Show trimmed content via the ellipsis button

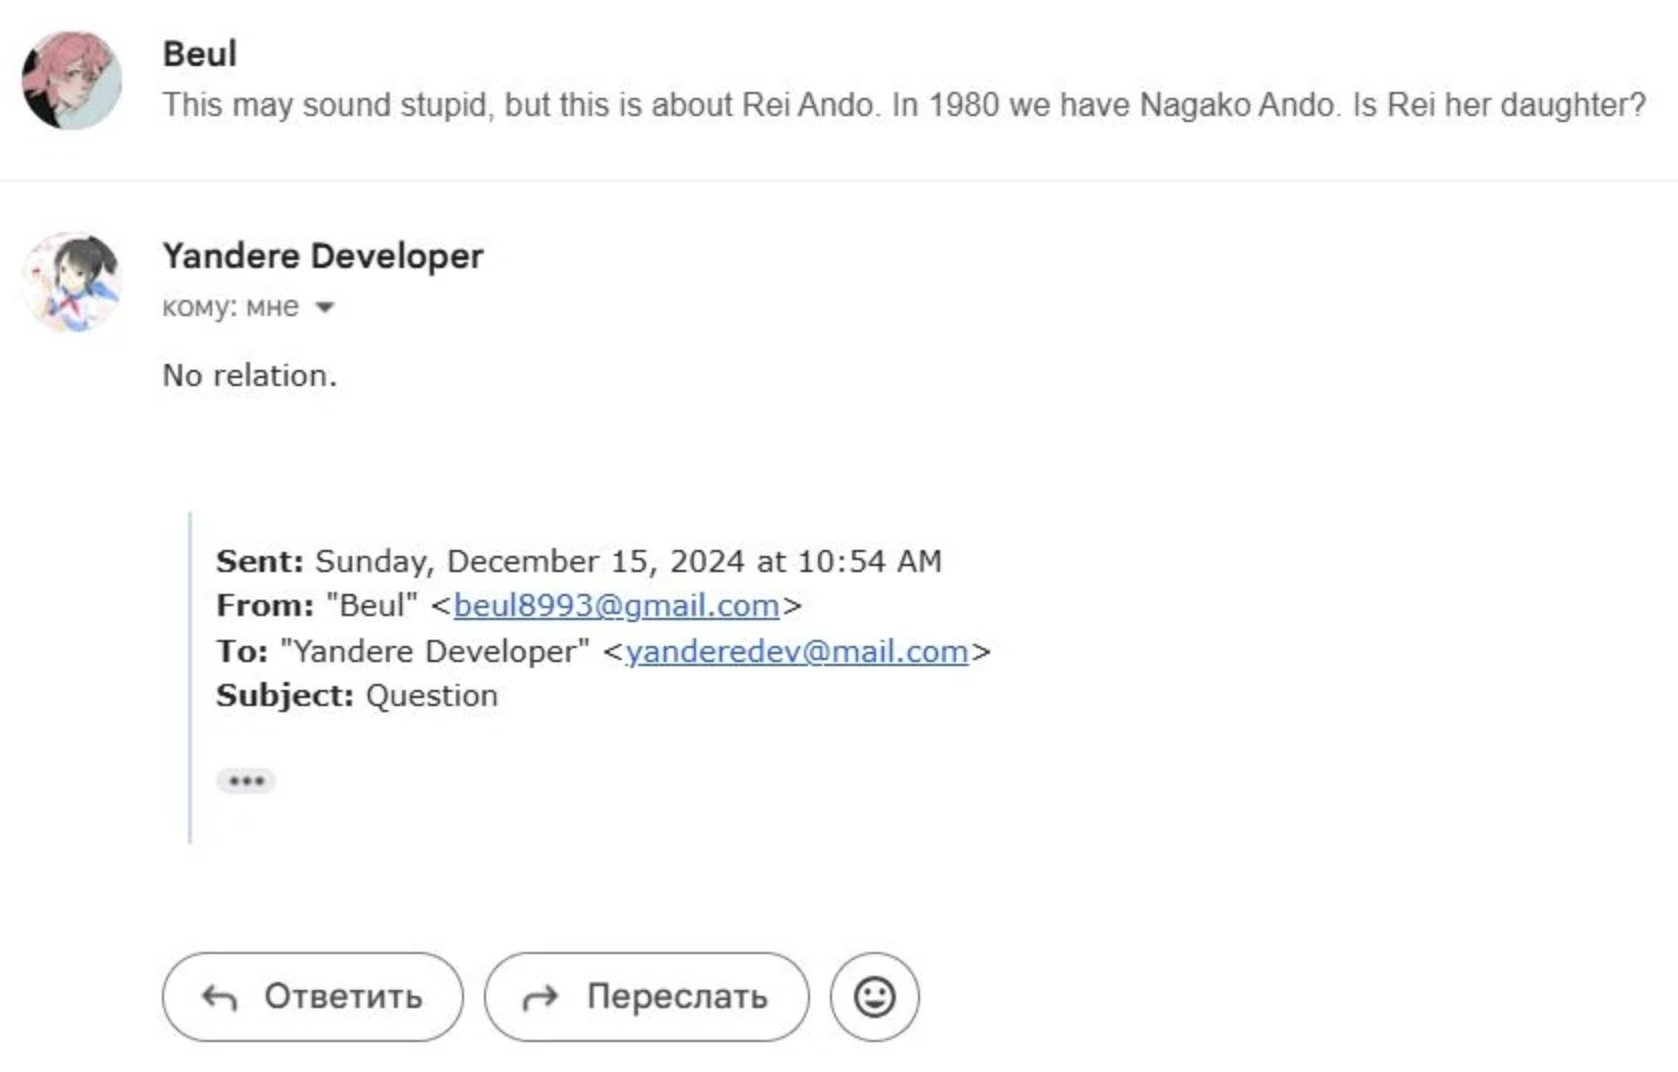pos(246,781)
